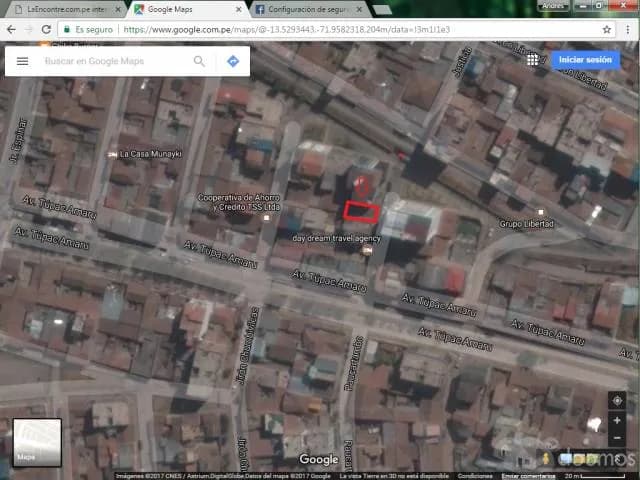Click Cooperativa de Ahorro y Credito label

239,202
